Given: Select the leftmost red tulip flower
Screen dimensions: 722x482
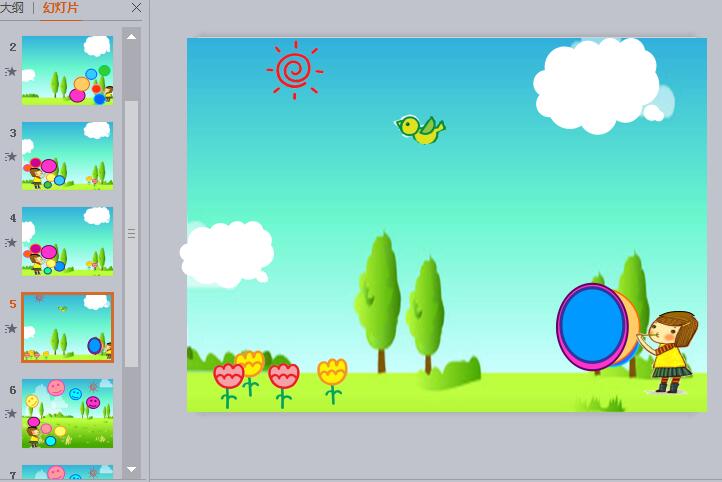Looking at the screenshot, I should 229,385.
